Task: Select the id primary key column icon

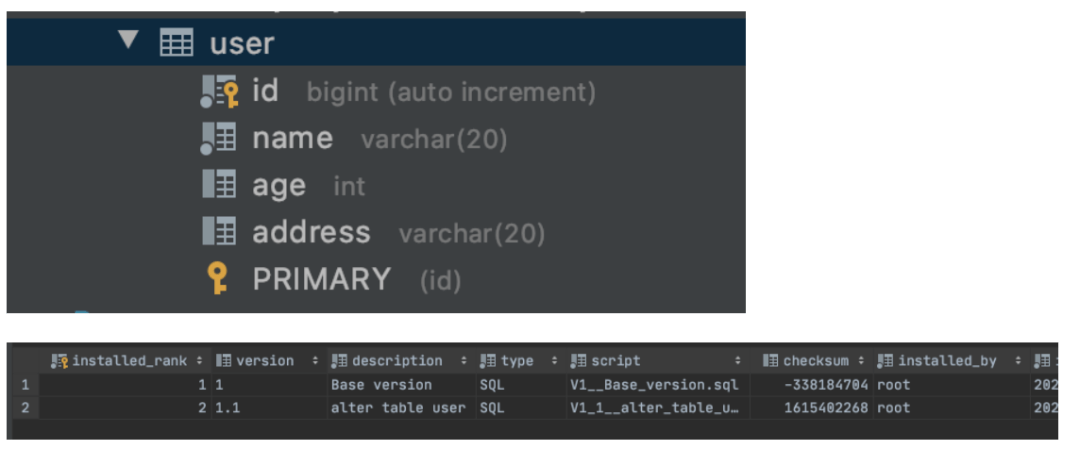Action: click(x=219, y=92)
